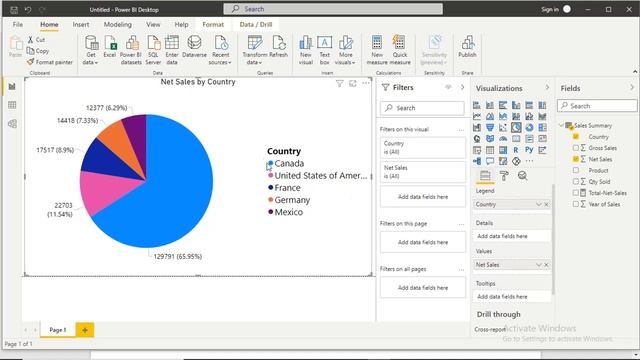This screenshot has height=360, width=640.
Task: Collapse the Fields pane
Action: coord(632,87)
